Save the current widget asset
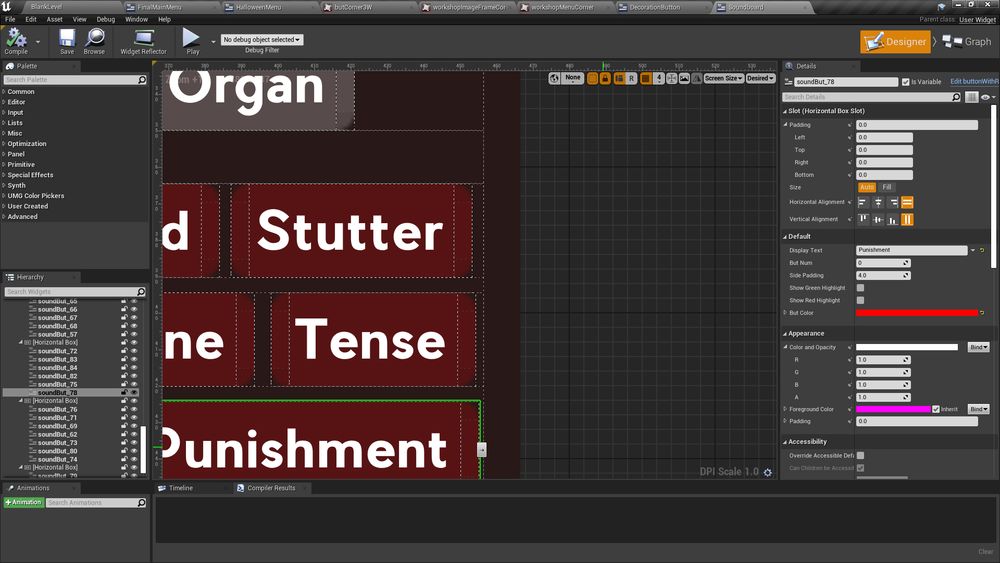Screen dimensions: 1000x563 67,41
